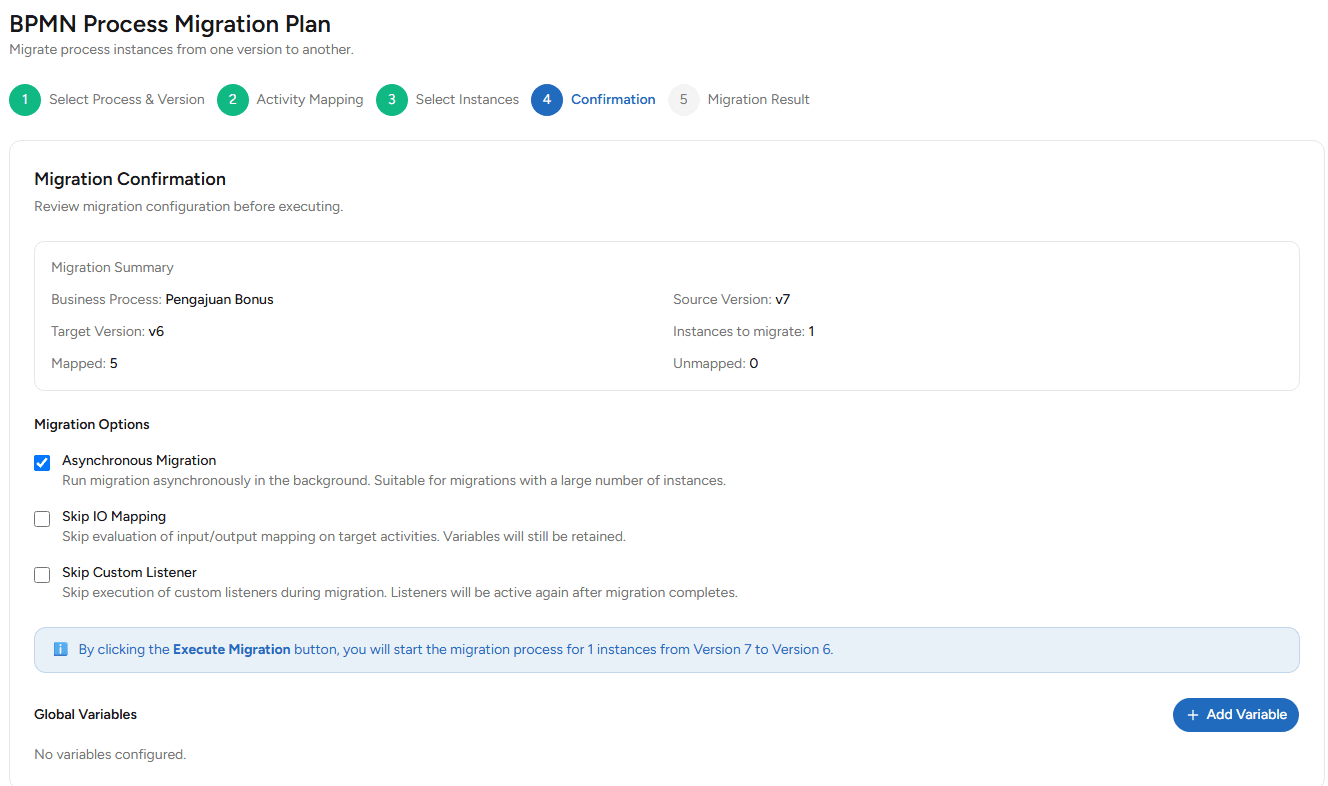1328x786 pixels.
Task: Click the step 2 circle badge
Action: point(233,100)
